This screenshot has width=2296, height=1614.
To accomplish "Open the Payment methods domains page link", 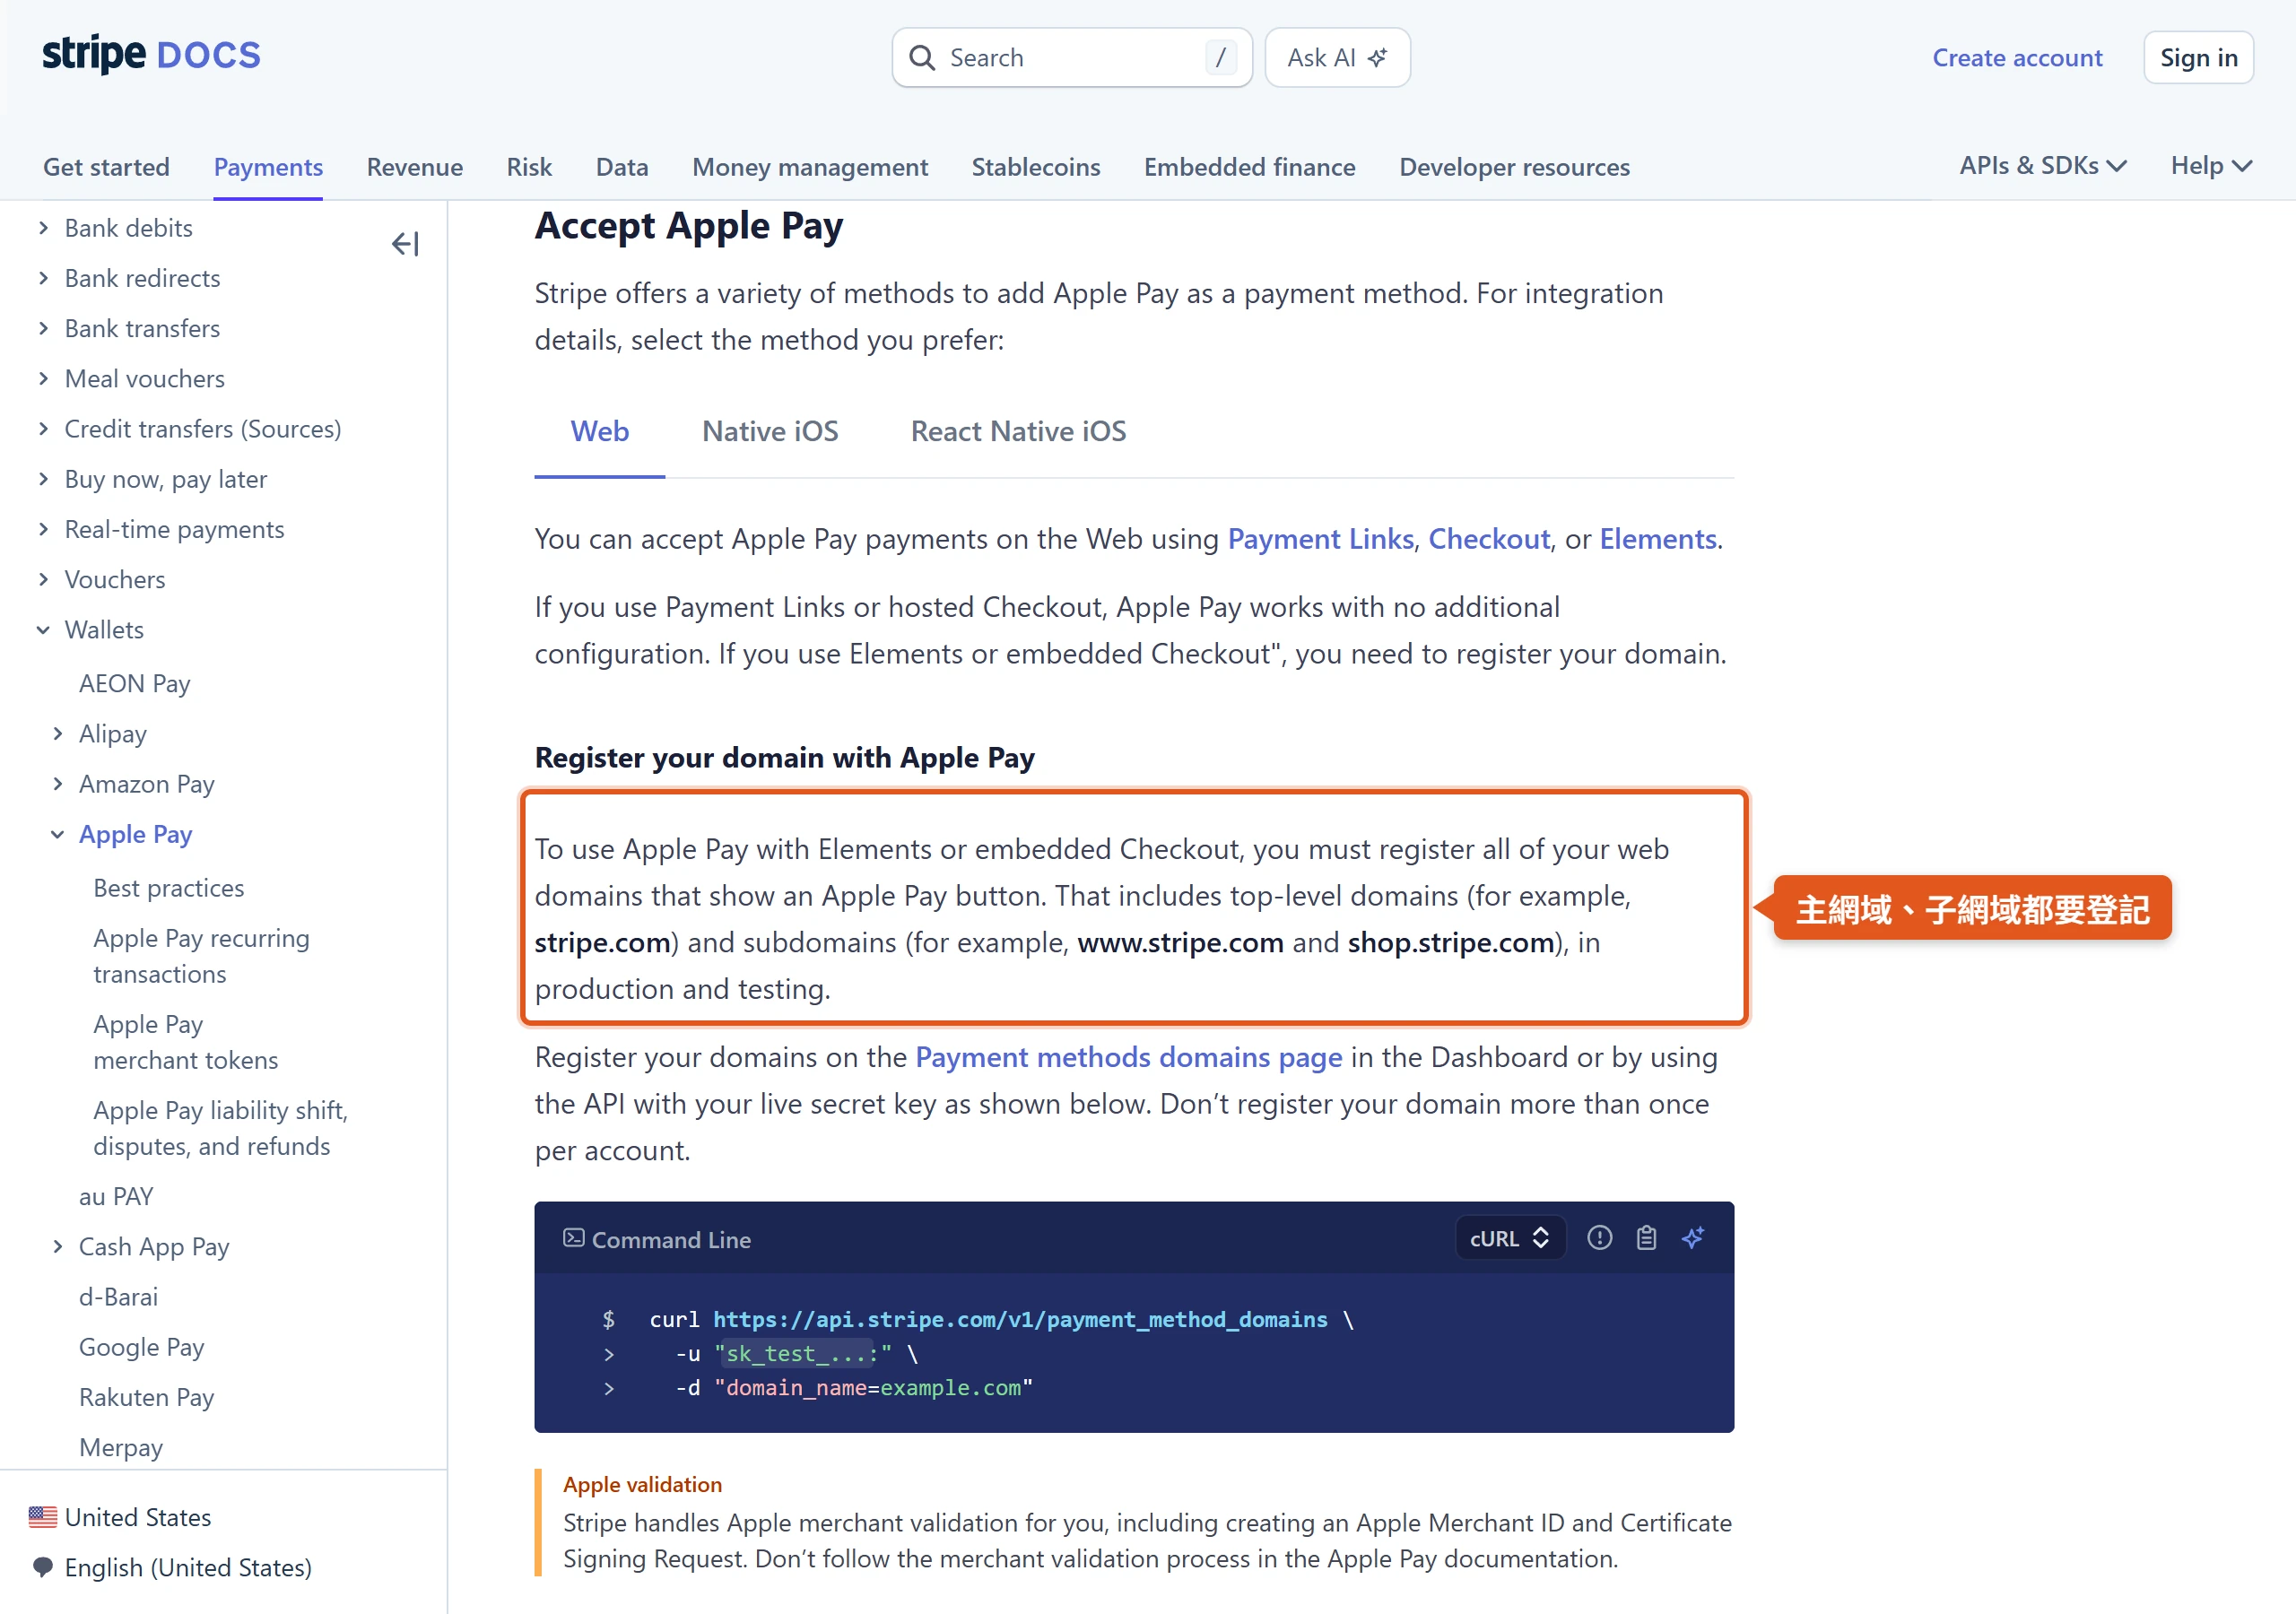I will pos(1128,1058).
